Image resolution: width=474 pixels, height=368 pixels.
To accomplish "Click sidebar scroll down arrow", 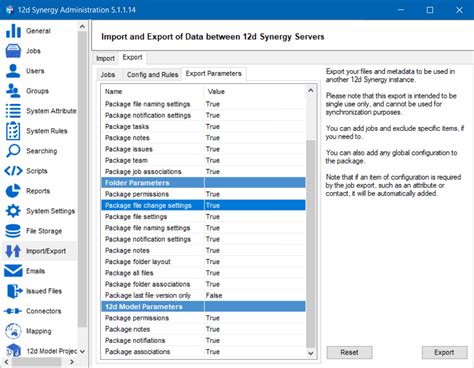I will 82,351.
